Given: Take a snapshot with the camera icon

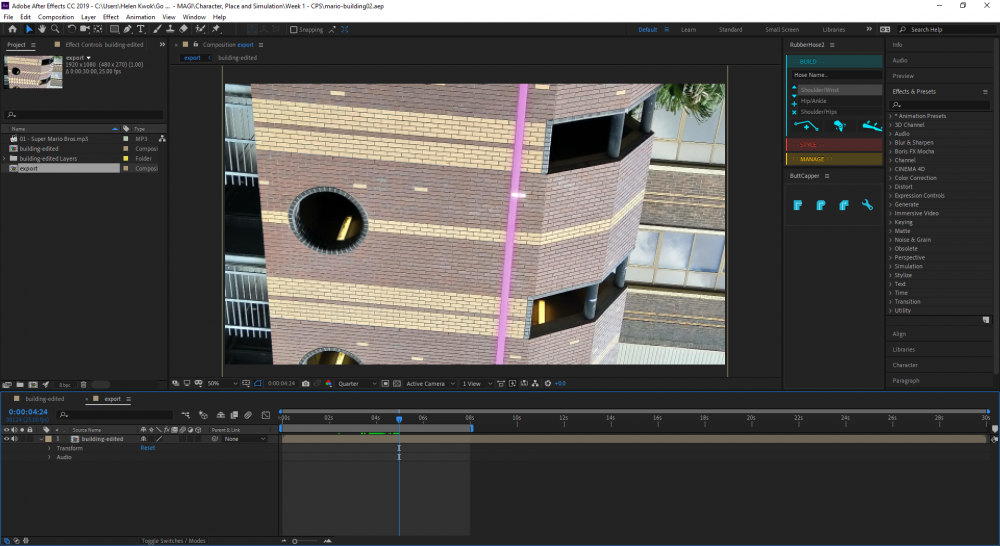Looking at the screenshot, I should coord(306,383).
